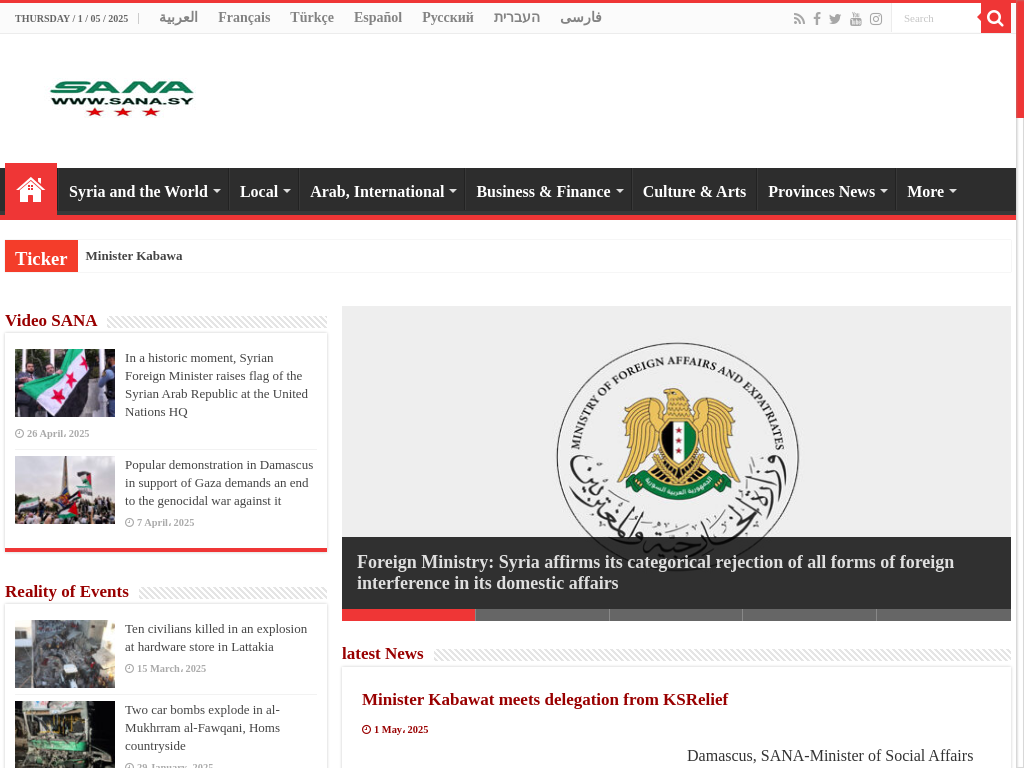
Task: Open the Homs car bombs thumbnail
Action: 65,735
